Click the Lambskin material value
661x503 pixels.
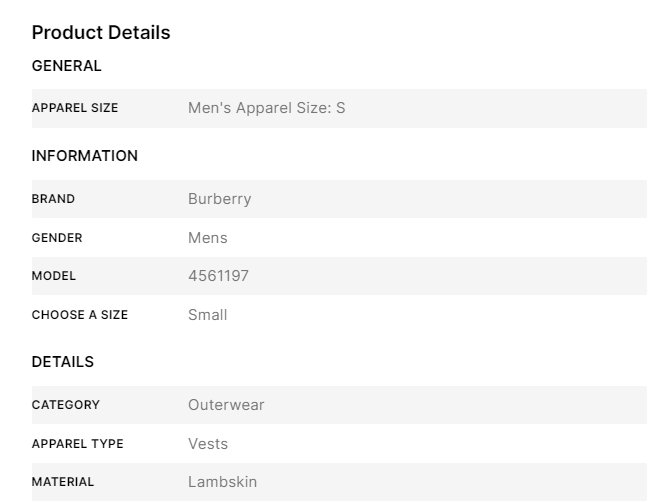tap(222, 482)
